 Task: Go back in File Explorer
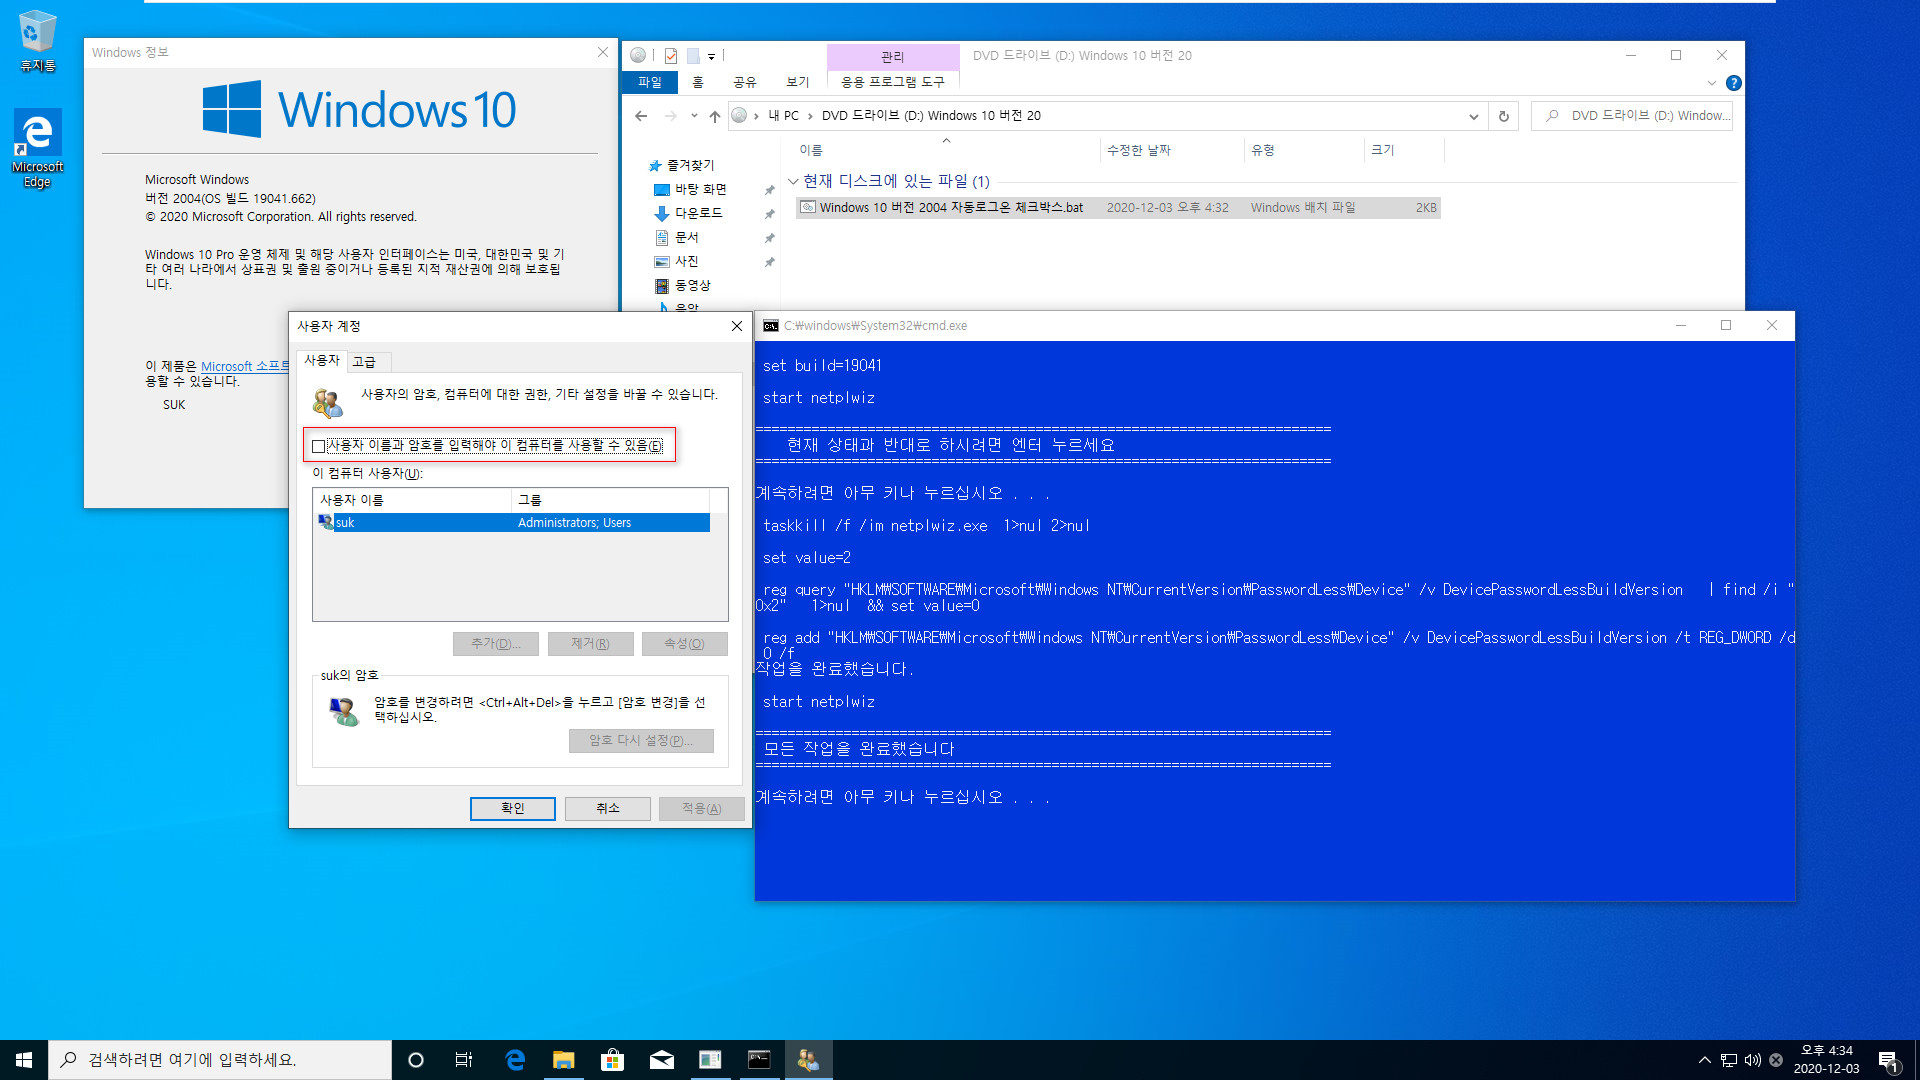click(x=641, y=116)
